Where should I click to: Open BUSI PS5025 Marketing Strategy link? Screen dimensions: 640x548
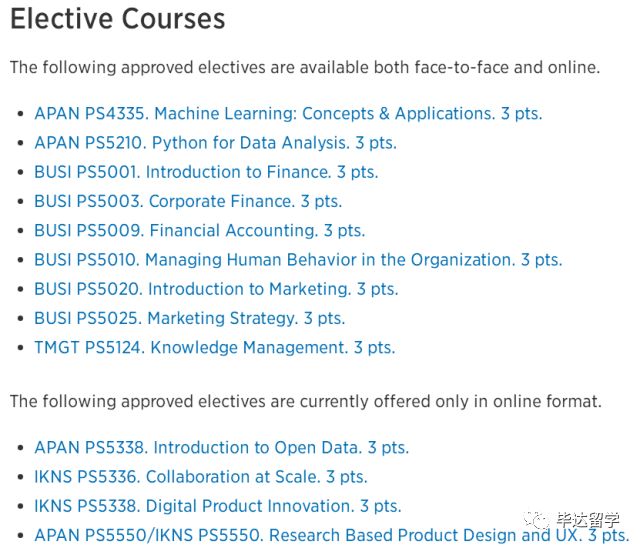pyautogui.click(x=190, y=318)
